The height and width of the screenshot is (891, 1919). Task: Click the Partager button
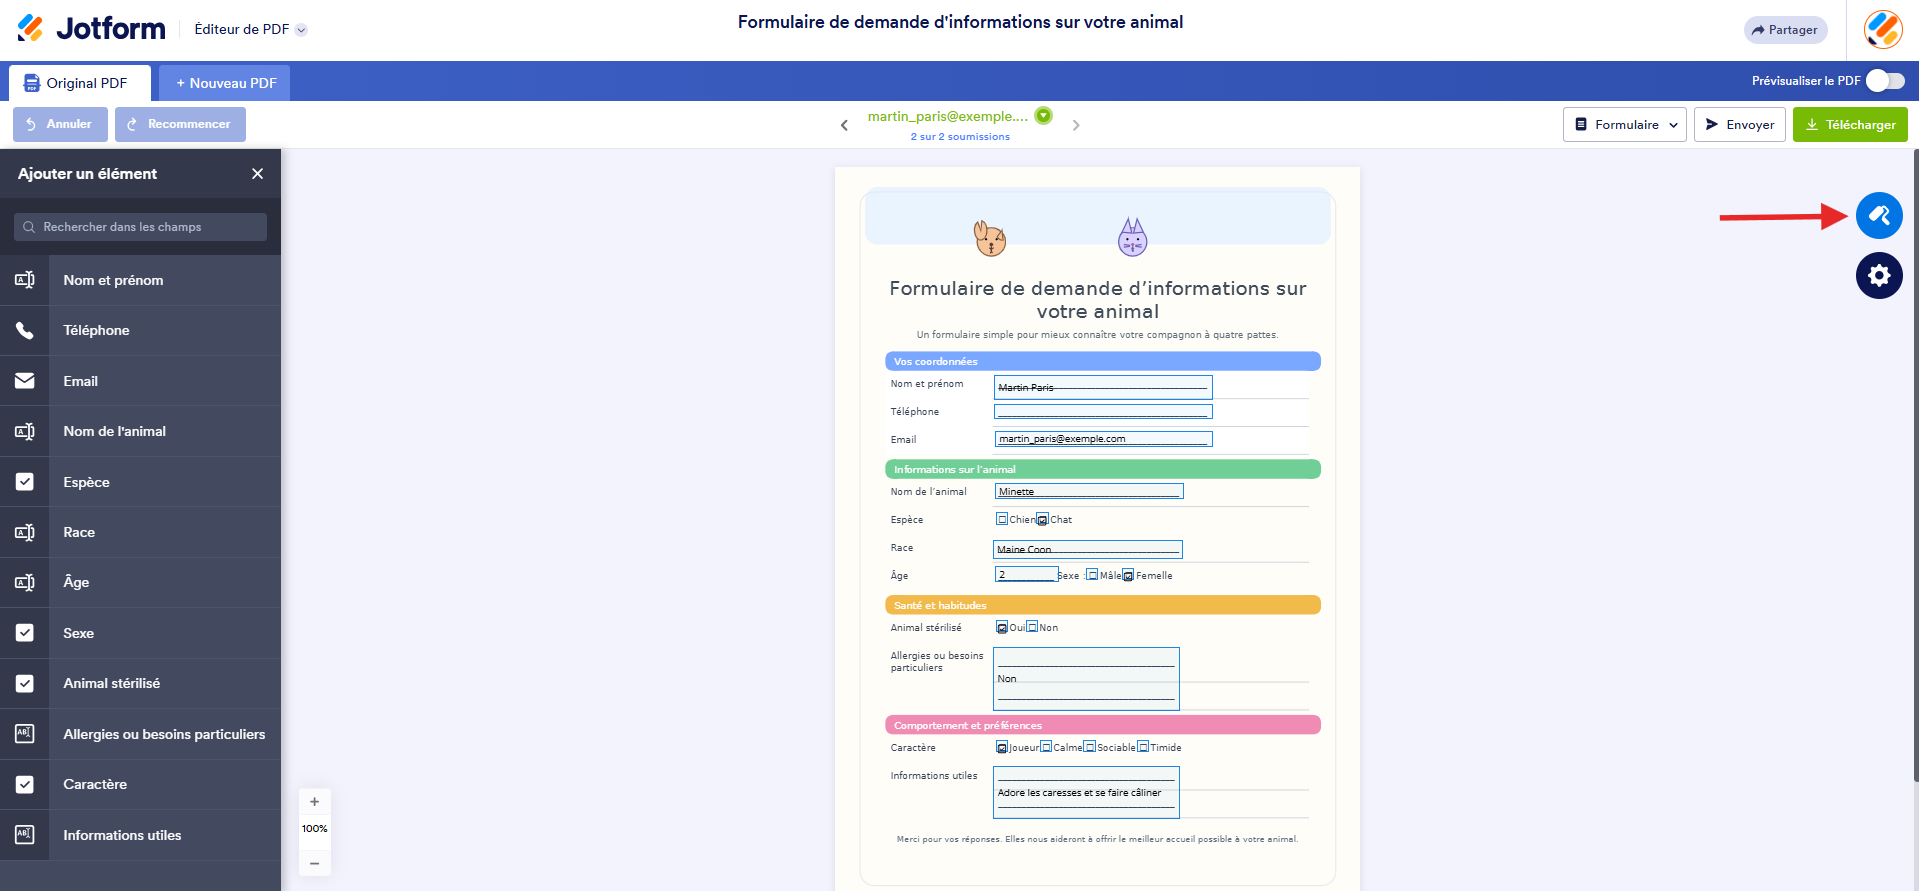[x=1785, y=30]
